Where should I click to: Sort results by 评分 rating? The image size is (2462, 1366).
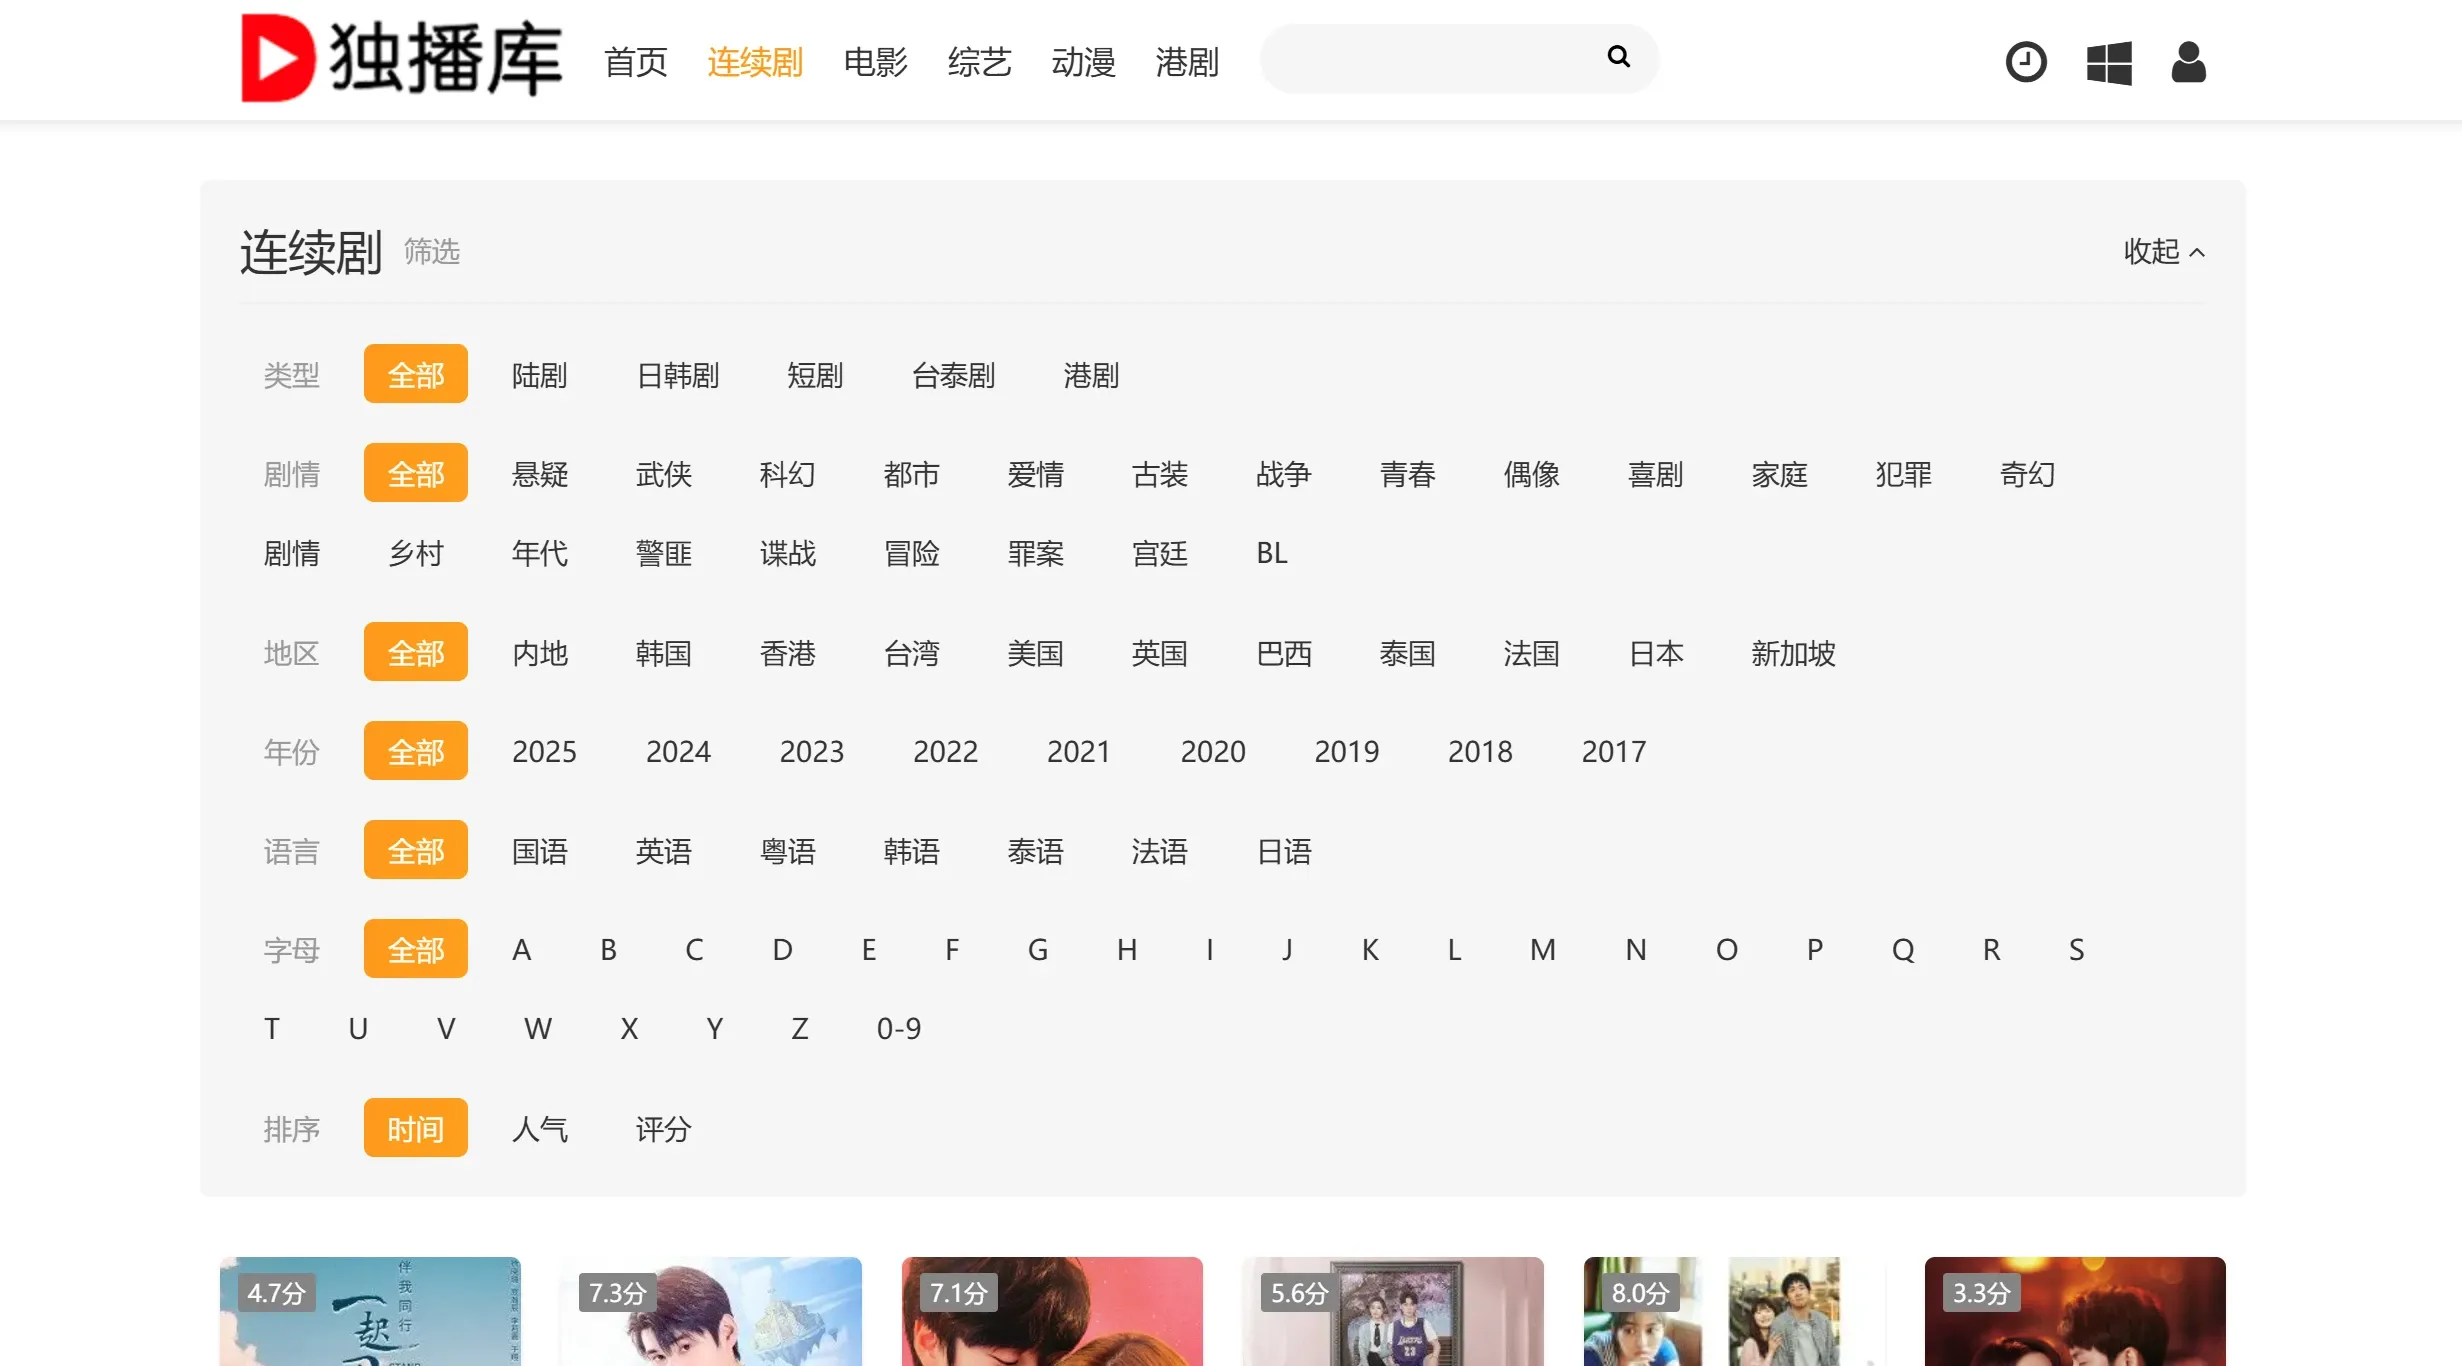click(663, 1128)
